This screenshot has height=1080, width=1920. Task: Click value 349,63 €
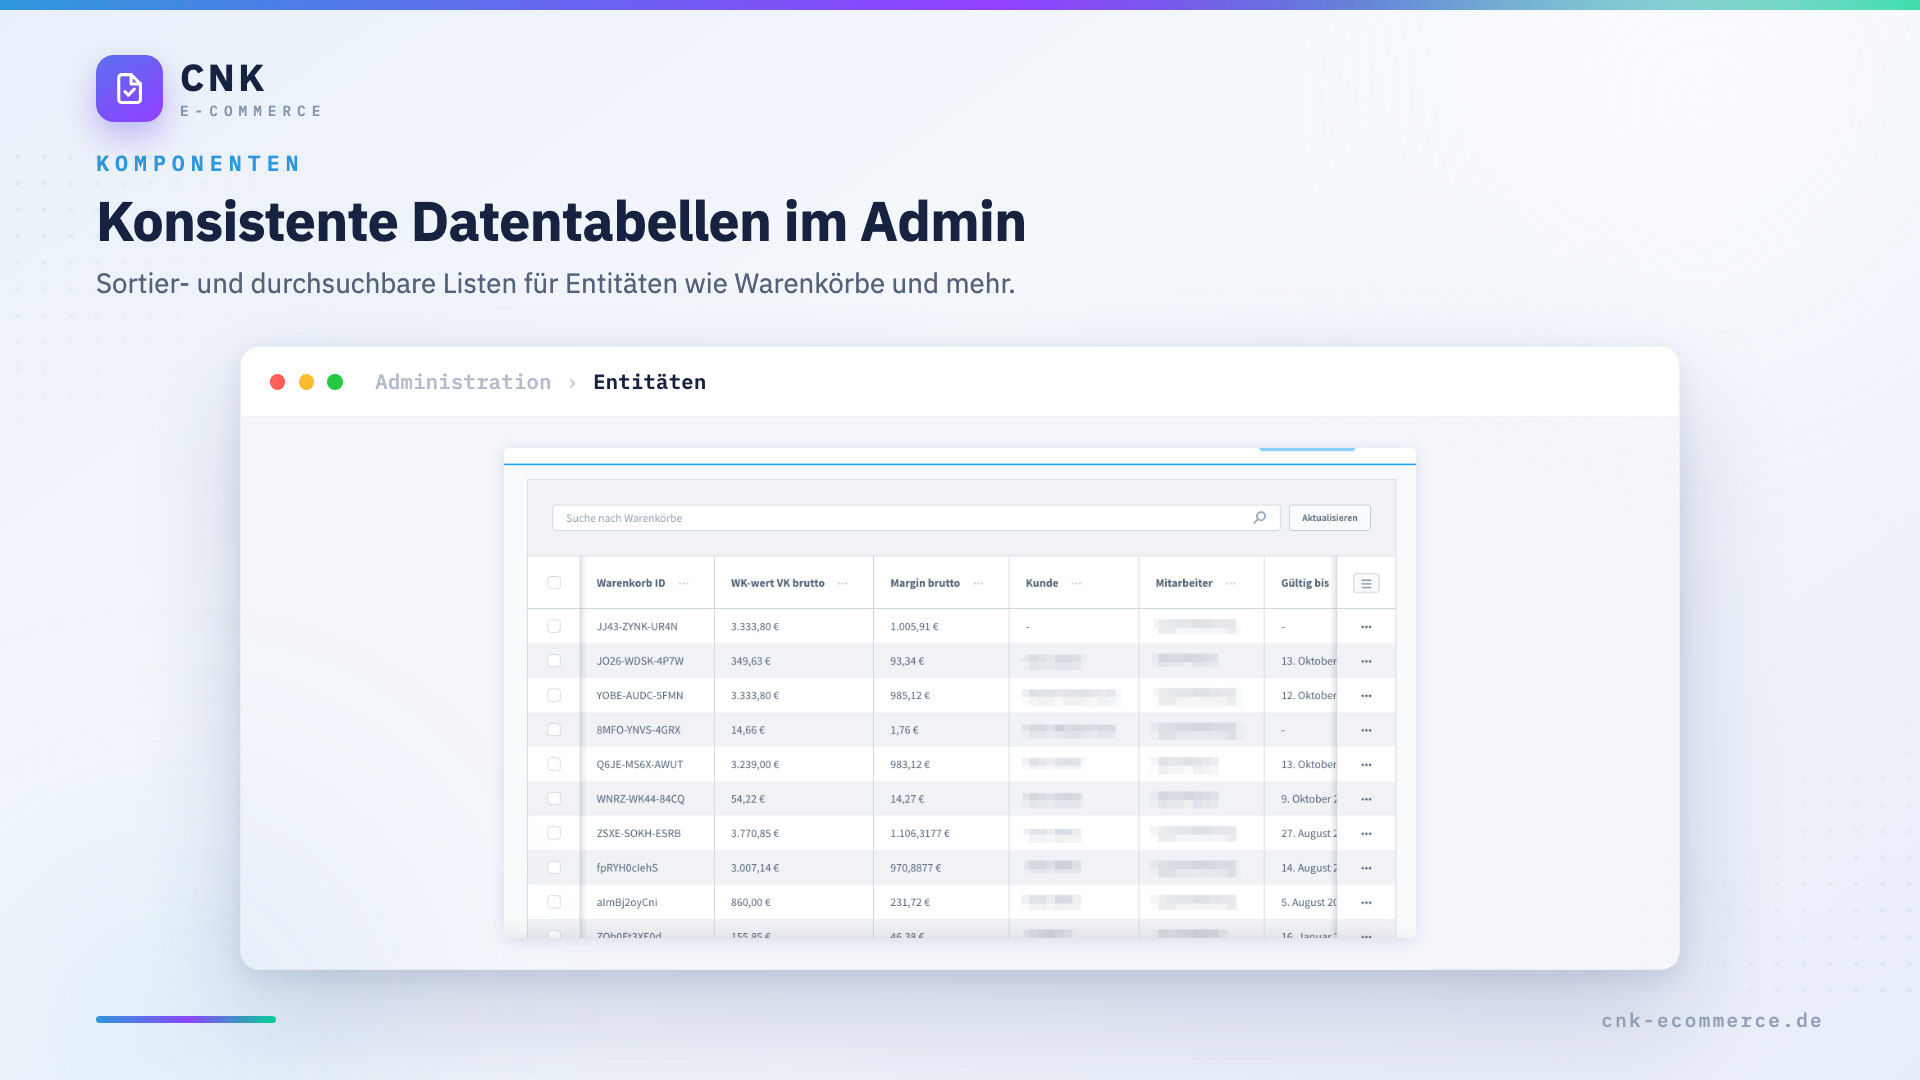click(751, 661)
